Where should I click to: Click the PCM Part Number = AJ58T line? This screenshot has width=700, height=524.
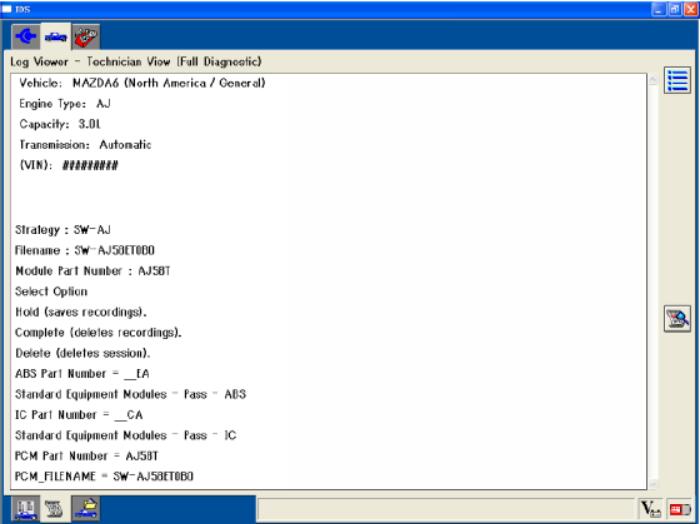pyautogui.click(x=87, y=456)
